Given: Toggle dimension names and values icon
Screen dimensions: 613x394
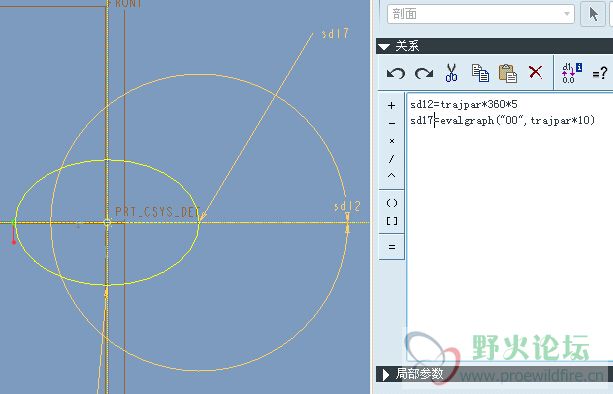Looking at the screenshot, I should tap(572, 73).
